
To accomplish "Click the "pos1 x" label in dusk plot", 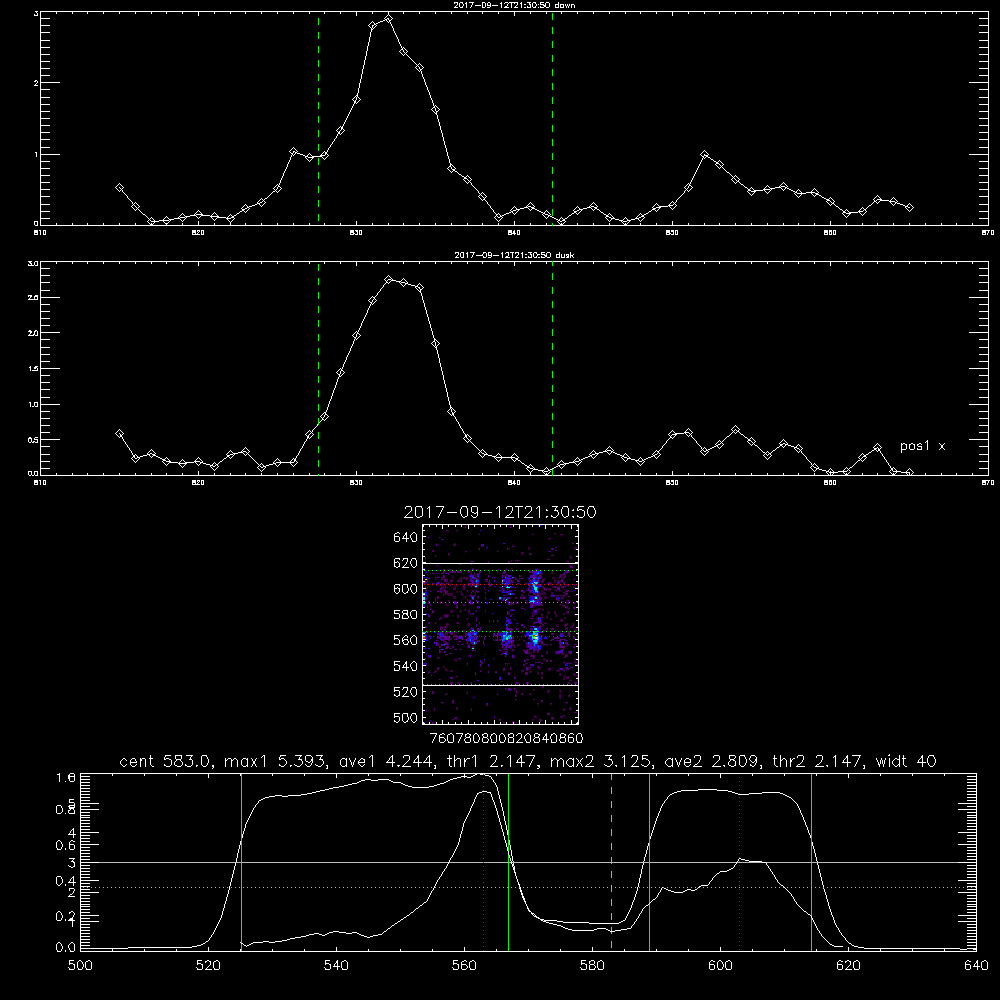I will tap(922, 446).
